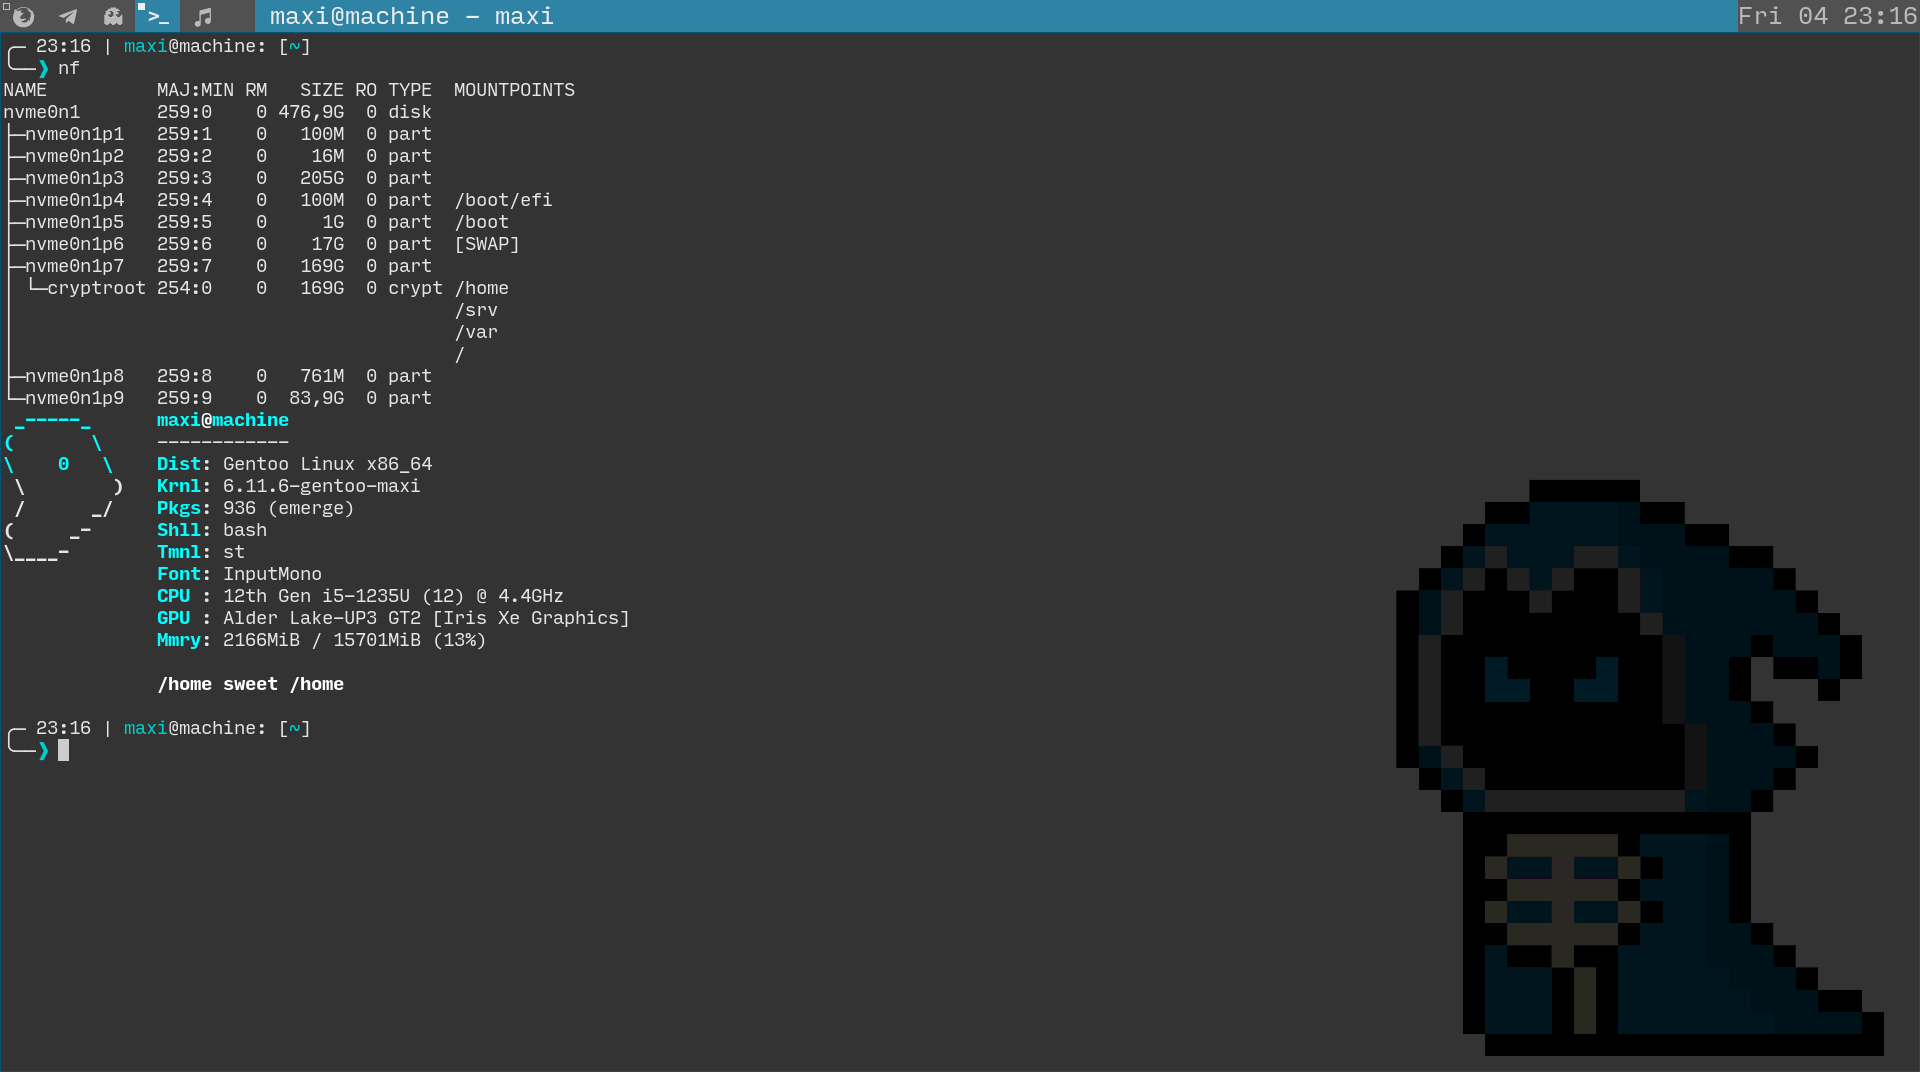Click the 'disk' type value
This screenshot has width=1920, height=1080.
(x=410, y=112)
